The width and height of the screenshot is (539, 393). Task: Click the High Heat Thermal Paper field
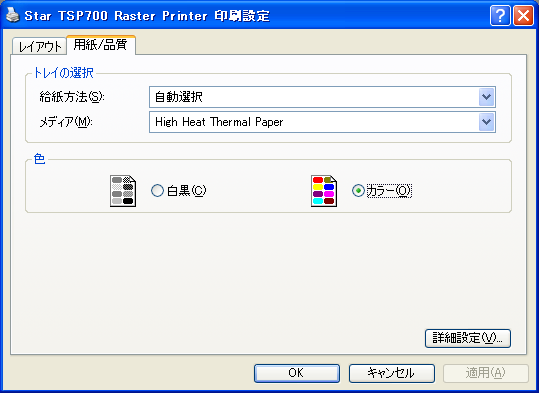click(322, 122)
